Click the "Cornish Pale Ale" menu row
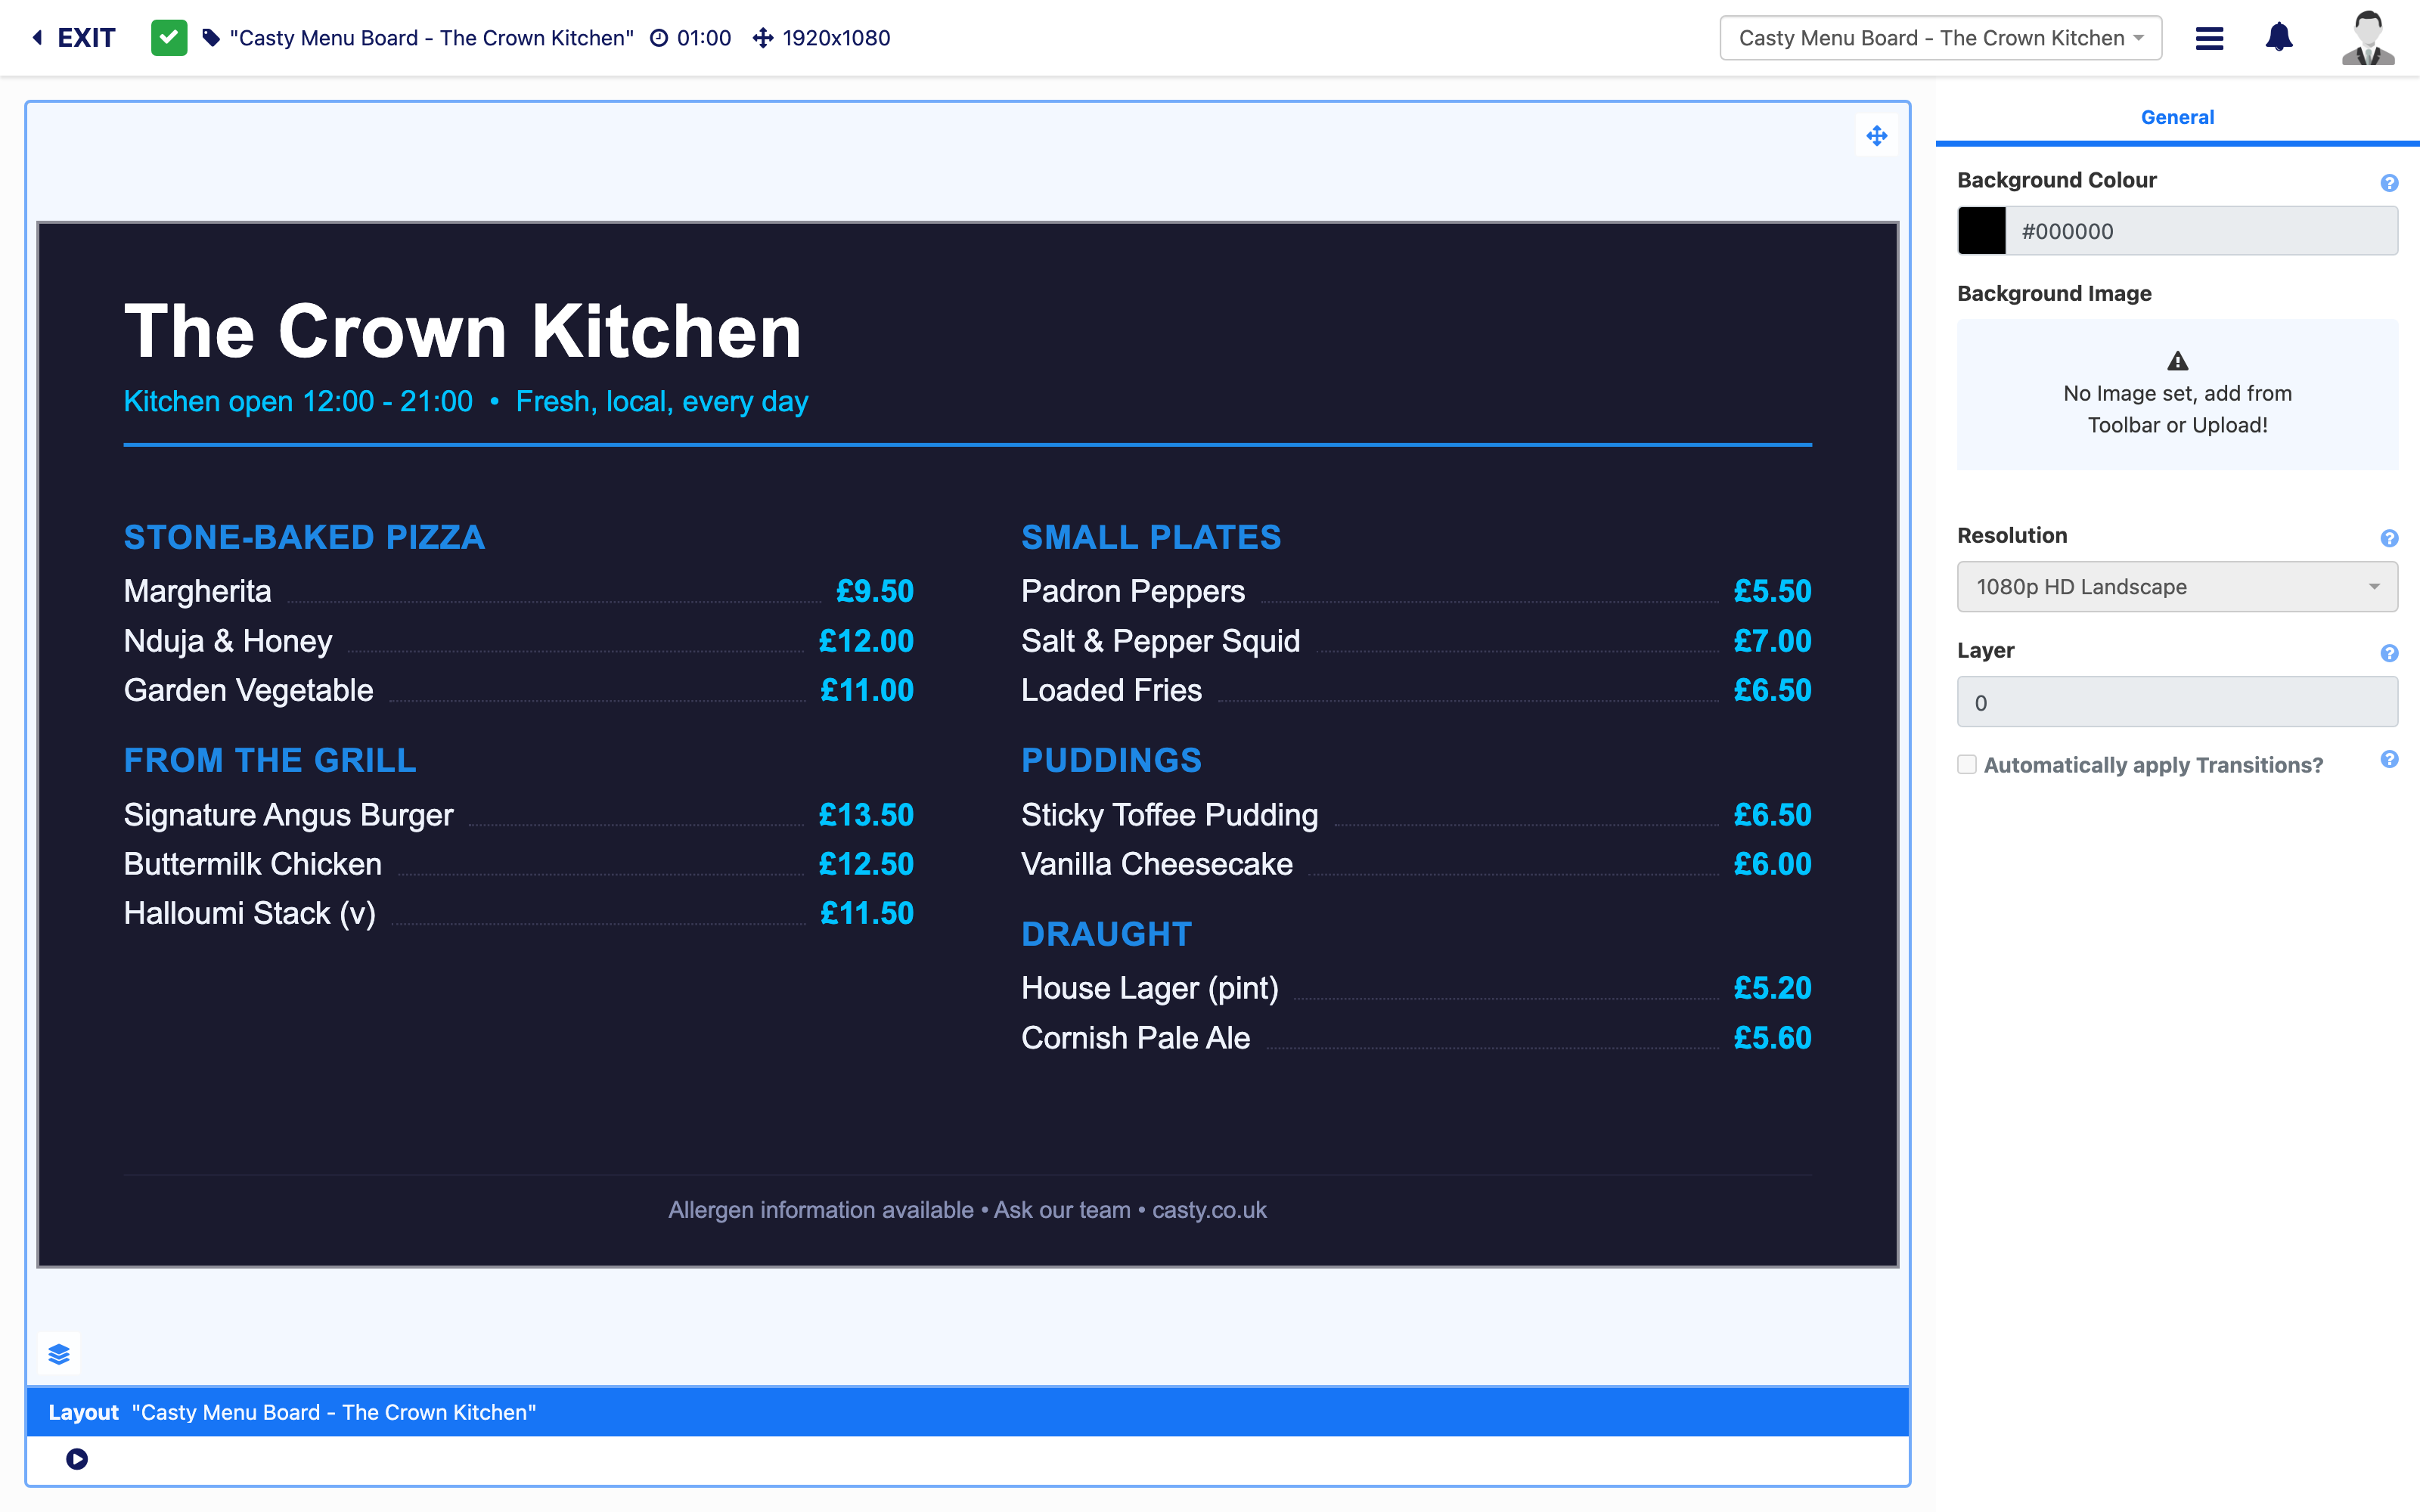This screenshot has height=1512, width=2420. pyautogui.click(x=1416, y=1038)
